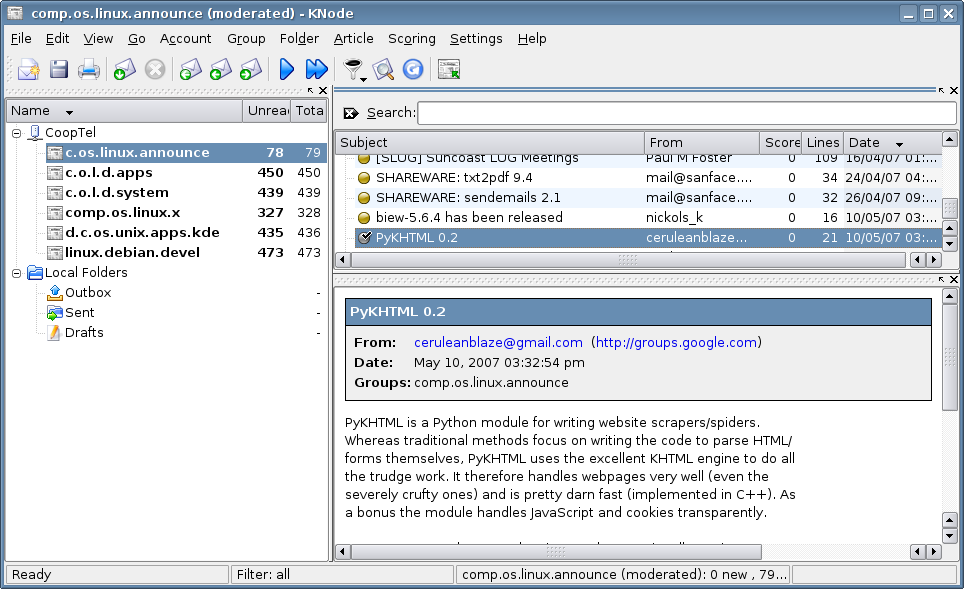Click the Cancel (grey X) toolbar icon

(x=154, y=69)
